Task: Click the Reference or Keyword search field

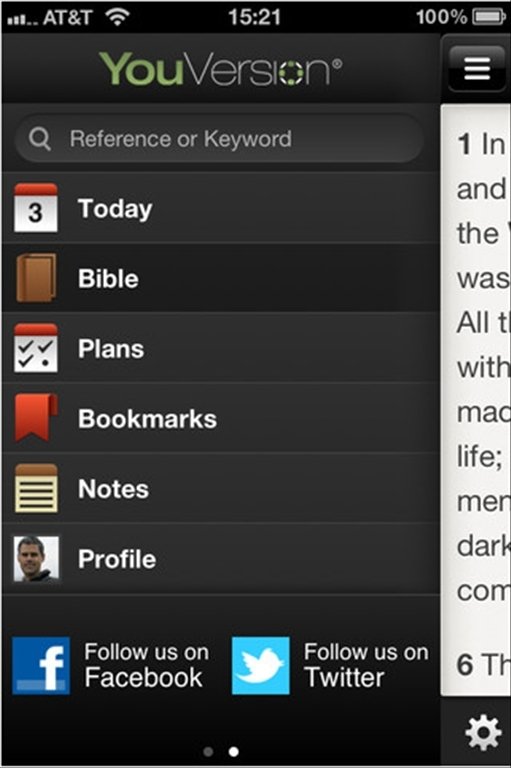Action: pos(219,139)
